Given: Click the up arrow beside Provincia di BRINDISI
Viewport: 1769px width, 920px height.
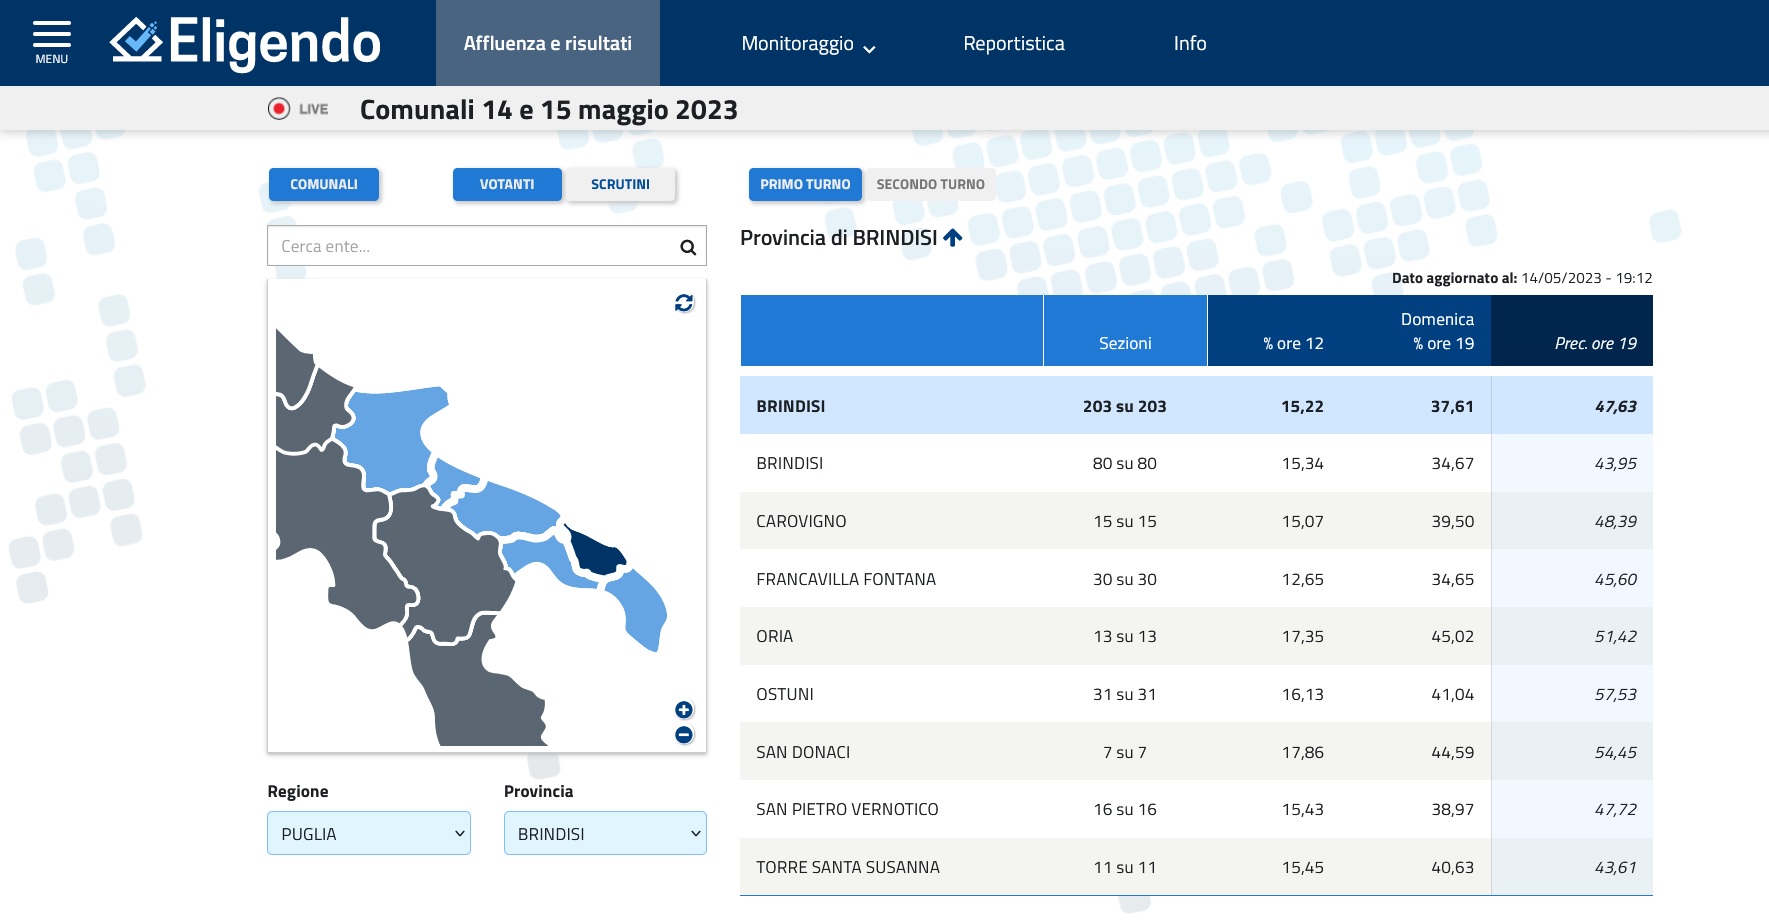Looking at the screenshot, I should 953,238.
